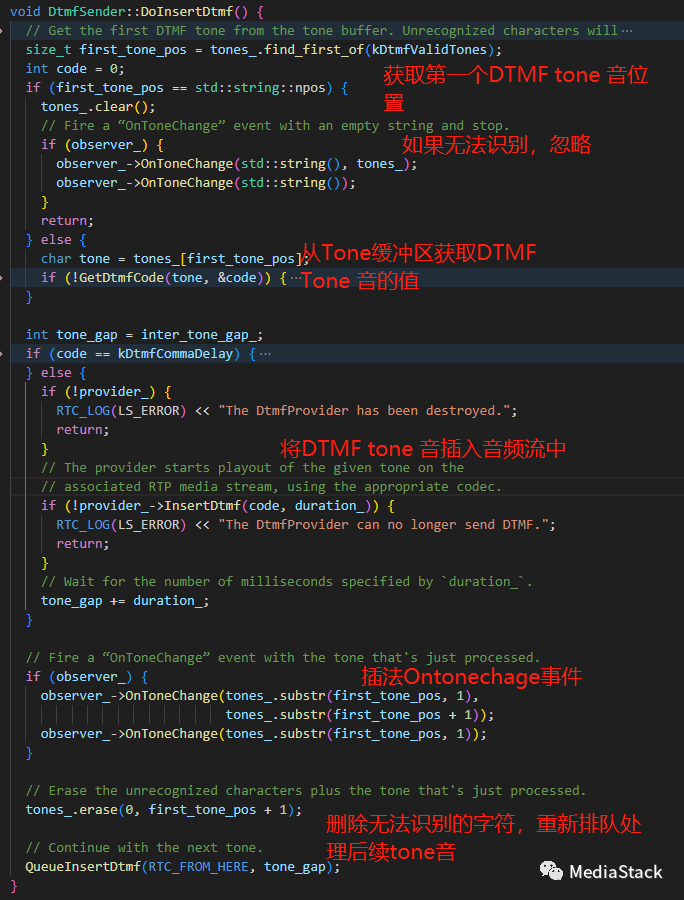The width and height of the screenshot is (684, 900).
Task: Unfold the collapsed GetDtmfCode if block
Action: pos(295,278)
